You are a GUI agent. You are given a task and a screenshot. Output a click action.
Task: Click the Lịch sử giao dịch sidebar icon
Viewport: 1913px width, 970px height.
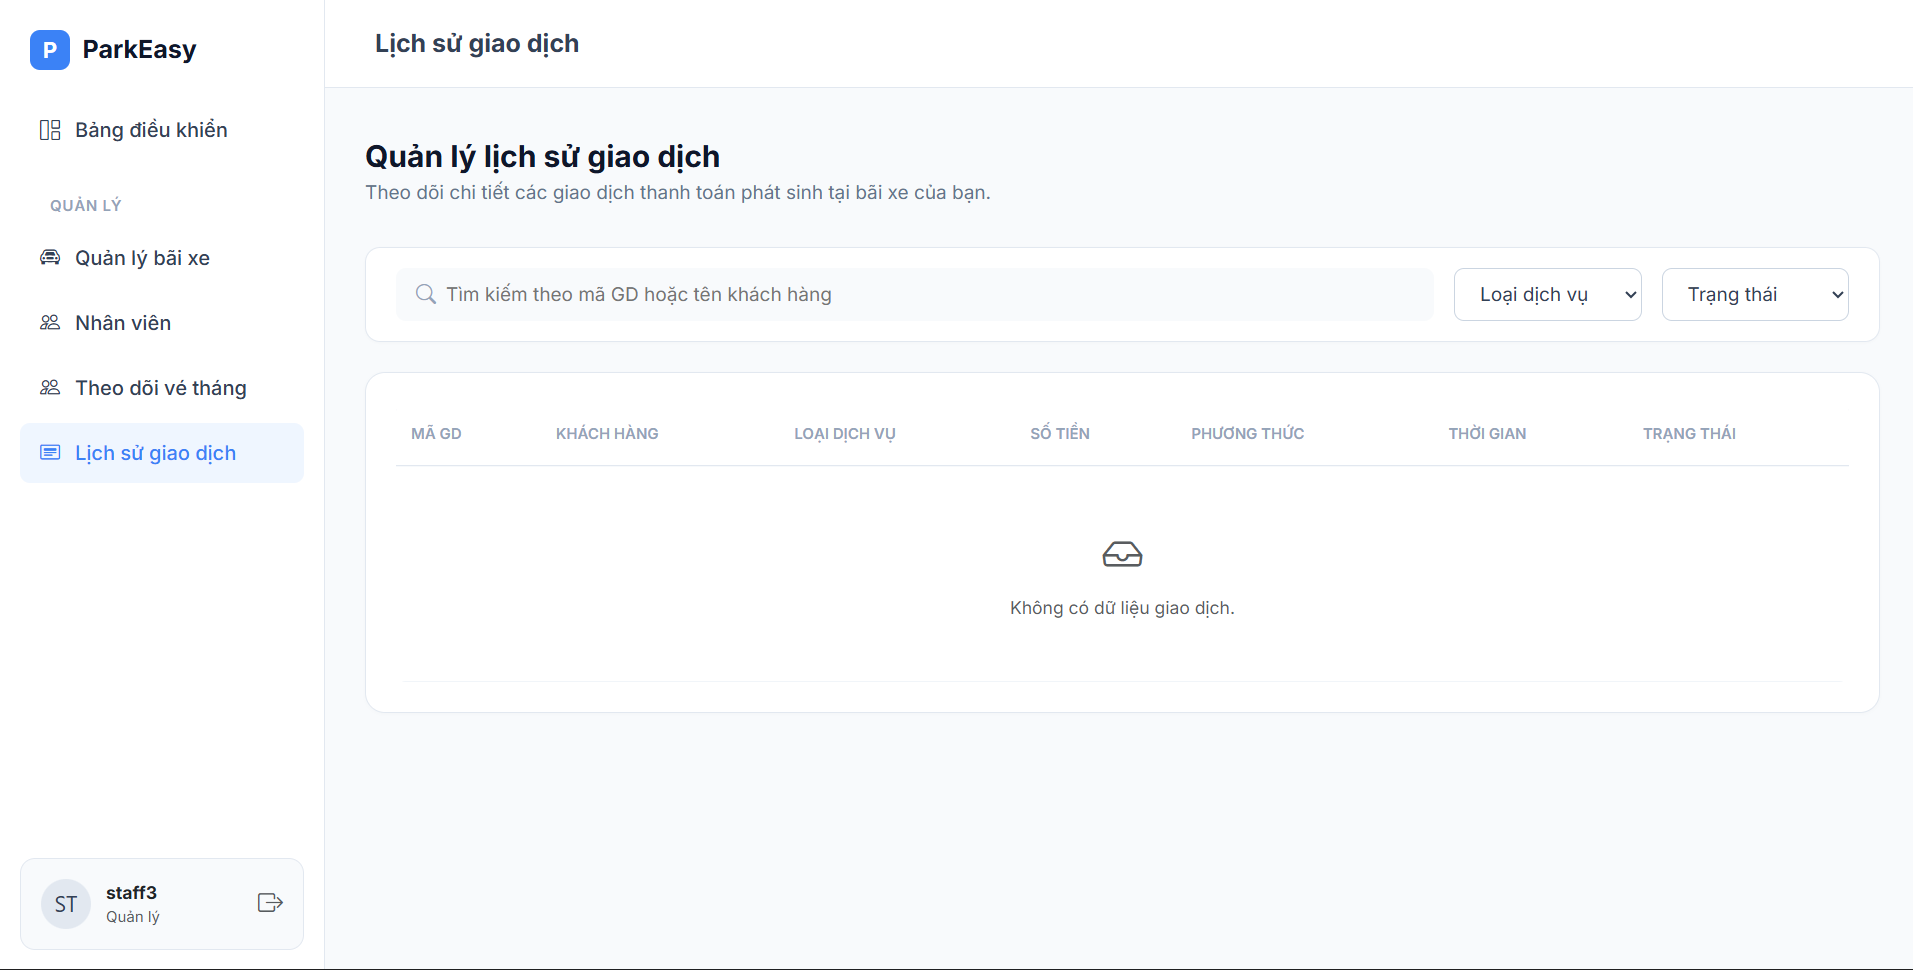click(50, 453)
